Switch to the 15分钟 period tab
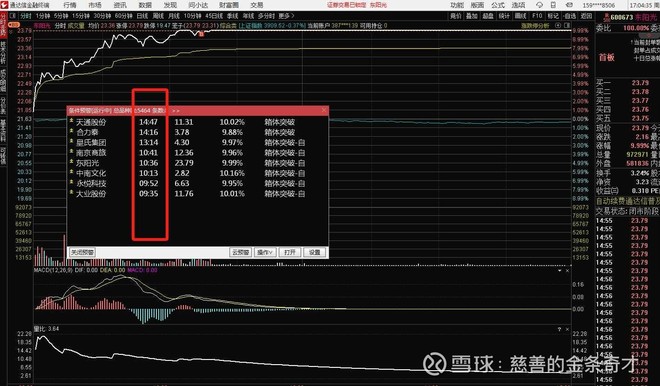The image size is (660, 386). pyautogui.click(x=80, y=16)
